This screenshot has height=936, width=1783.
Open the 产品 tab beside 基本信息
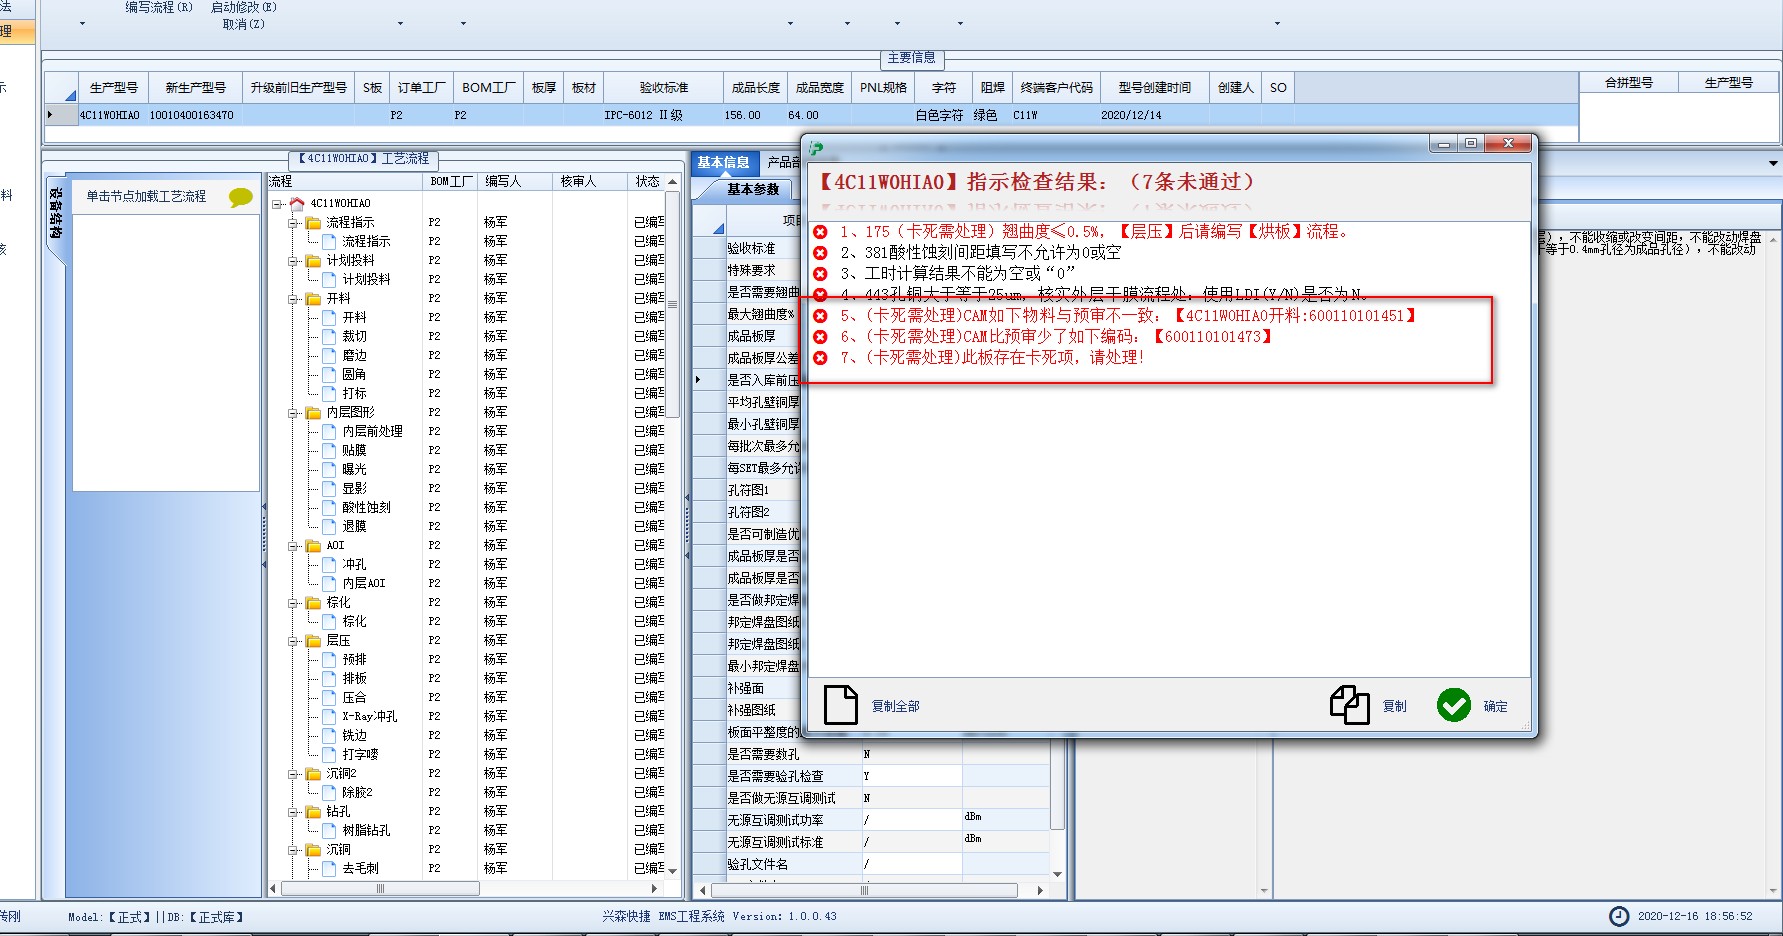pyautogui.click(x=783, y=162)
